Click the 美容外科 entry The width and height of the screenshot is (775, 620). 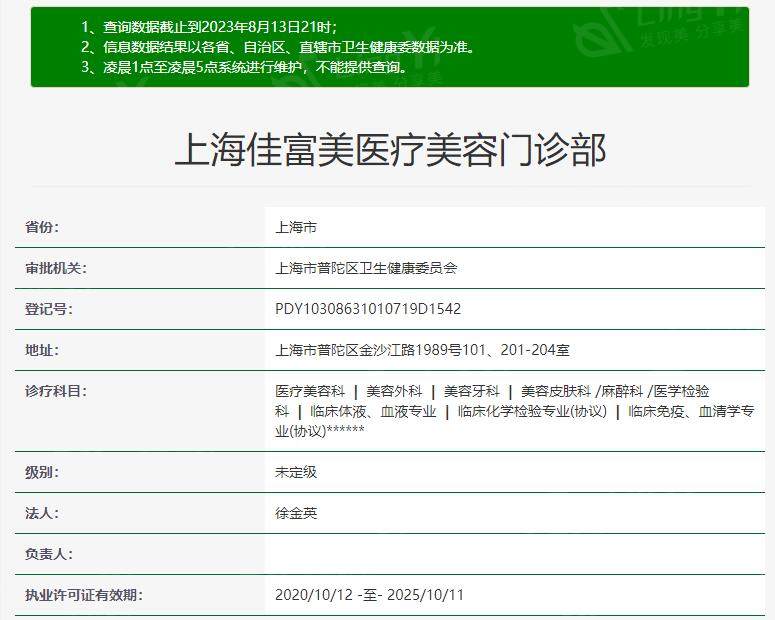[394, 391]
